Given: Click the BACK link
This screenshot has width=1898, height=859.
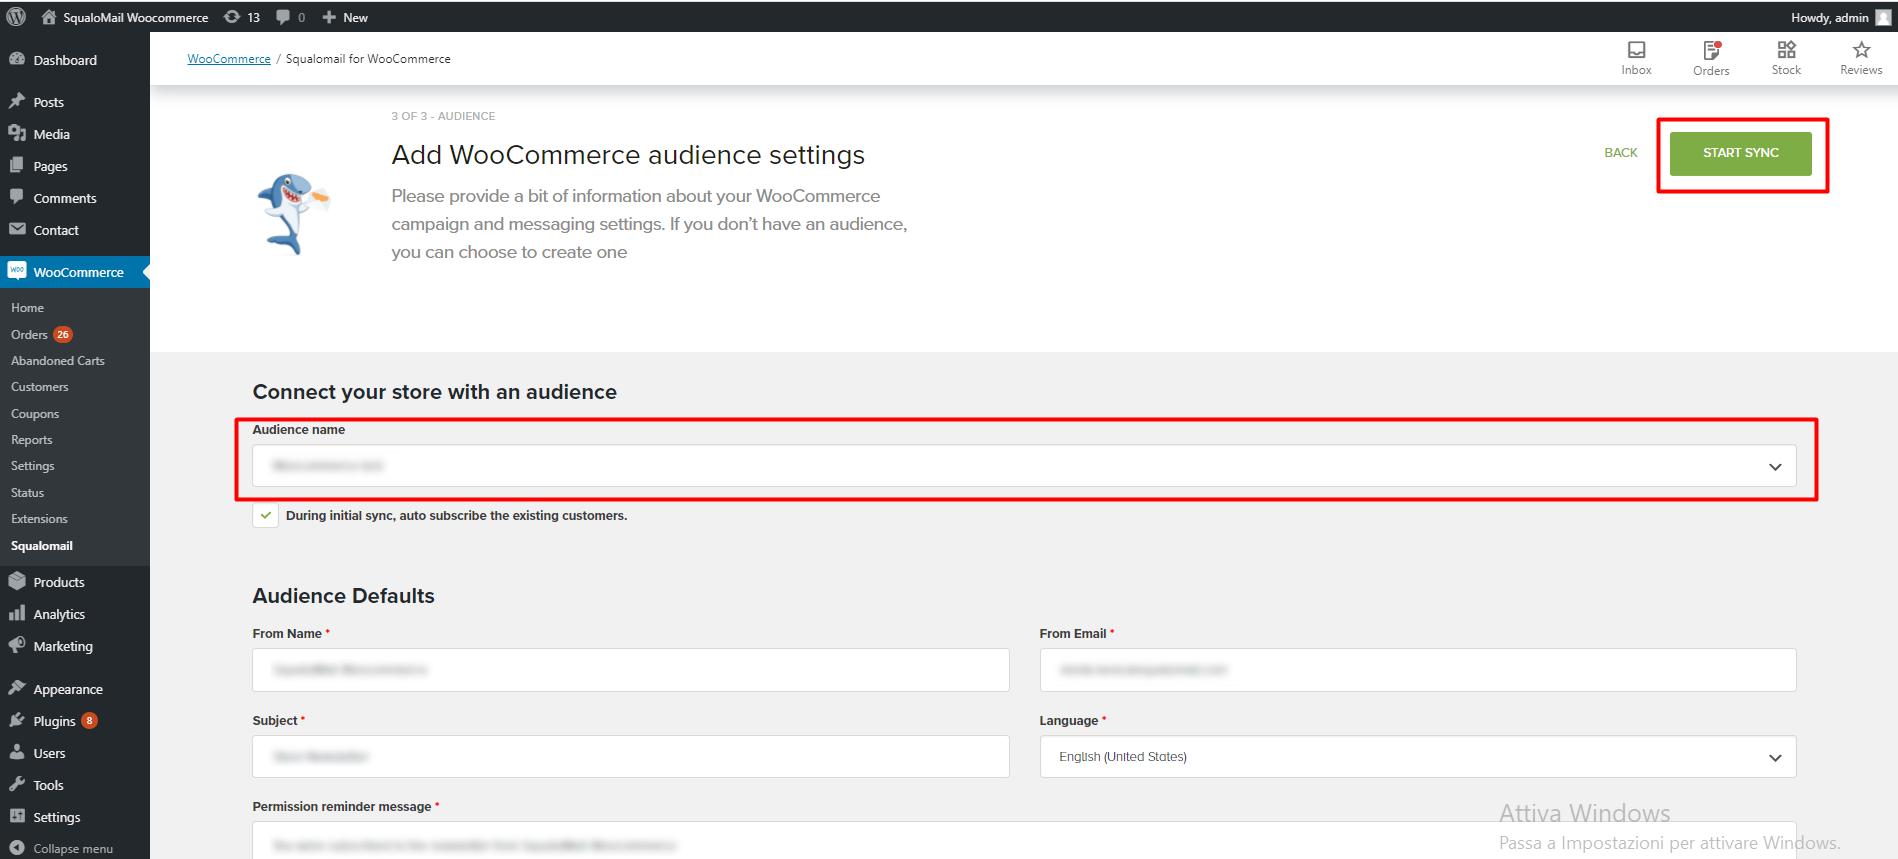Looking at the screenshot, I should [x=1620, y=153].
